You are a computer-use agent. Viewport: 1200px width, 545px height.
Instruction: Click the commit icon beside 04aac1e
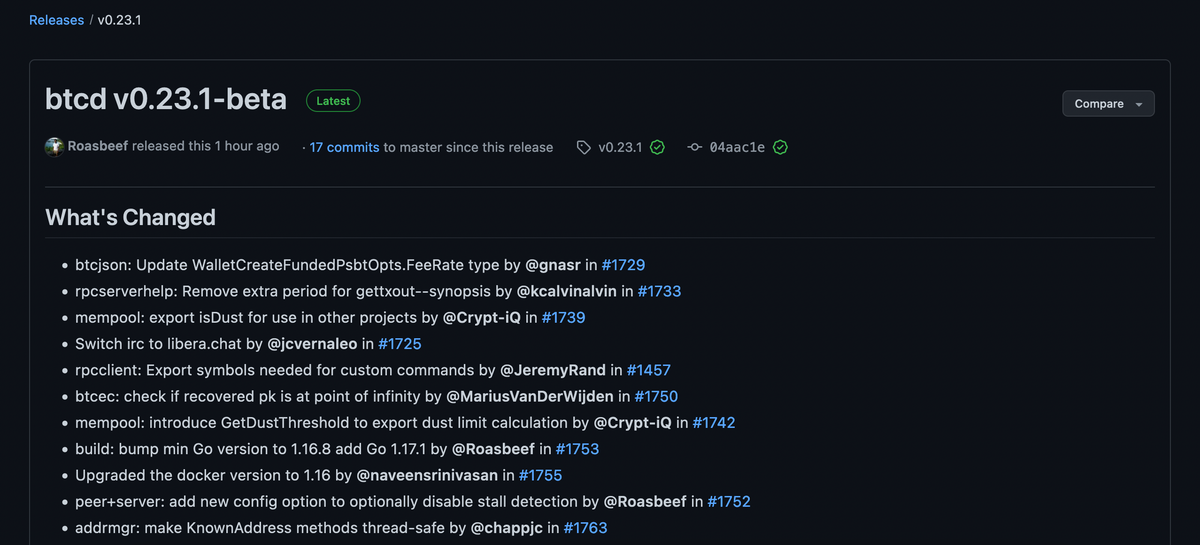(x=695, y=147)
